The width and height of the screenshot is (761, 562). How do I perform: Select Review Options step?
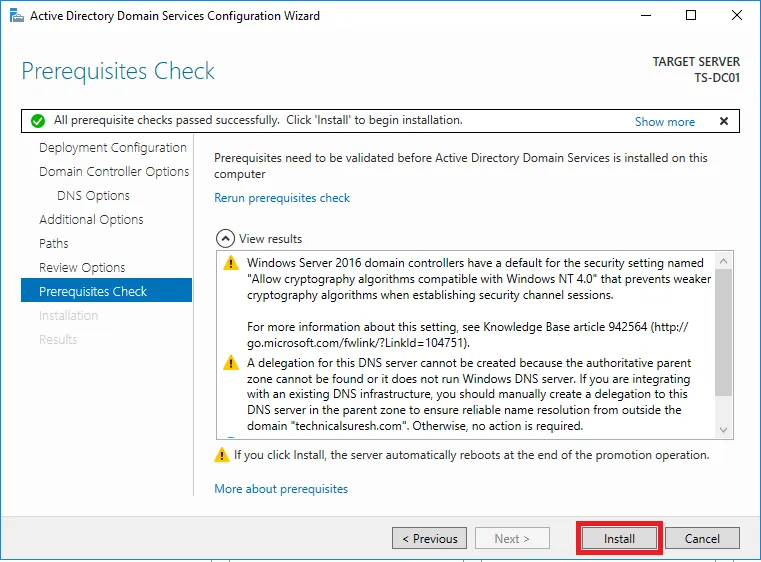click(x=82, y=267)
